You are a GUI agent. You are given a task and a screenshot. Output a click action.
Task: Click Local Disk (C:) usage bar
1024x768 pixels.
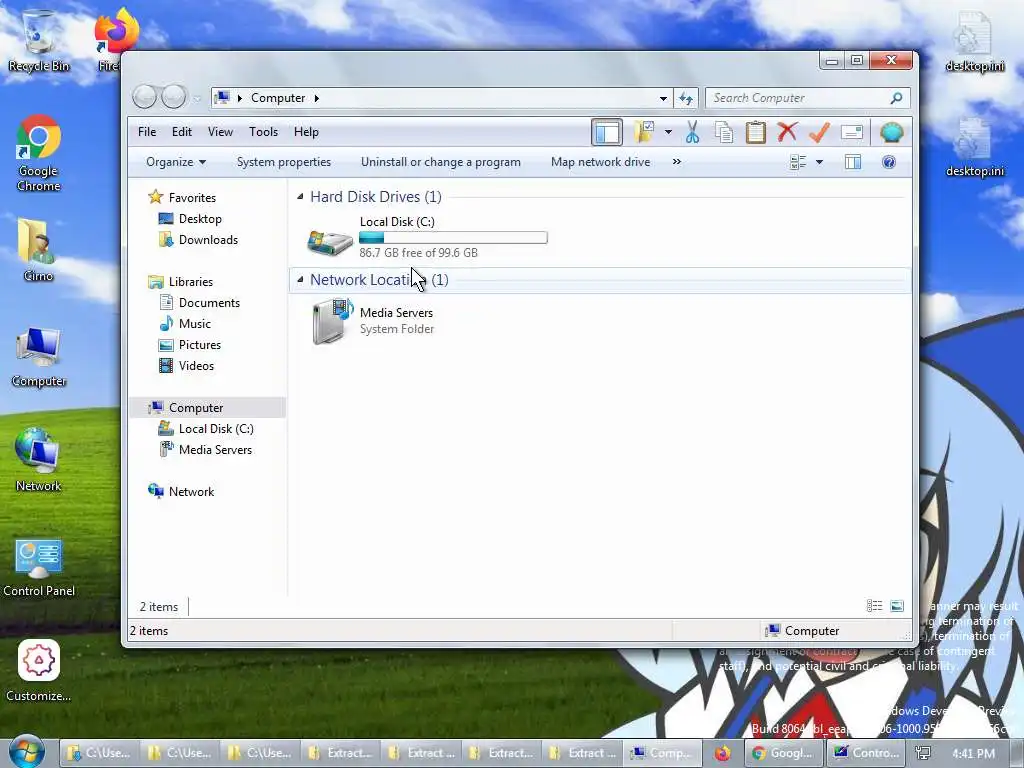(453, 238)
